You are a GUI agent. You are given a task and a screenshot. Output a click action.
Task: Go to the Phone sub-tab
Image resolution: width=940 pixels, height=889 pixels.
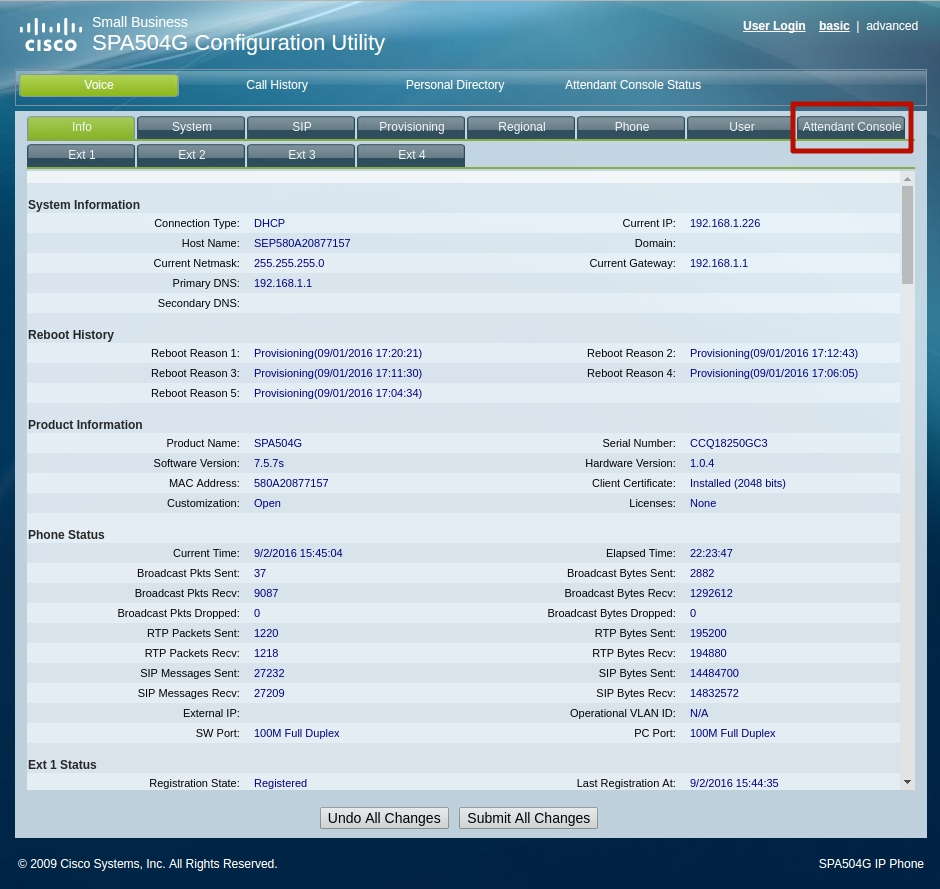[x=631, y=127]
